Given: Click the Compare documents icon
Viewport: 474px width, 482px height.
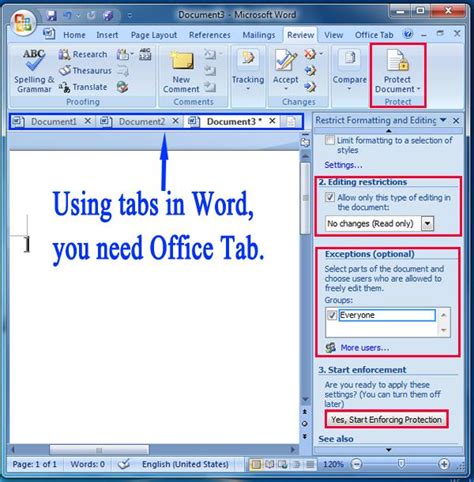Looking at the screenshot, I should click(x=349, y=58).
